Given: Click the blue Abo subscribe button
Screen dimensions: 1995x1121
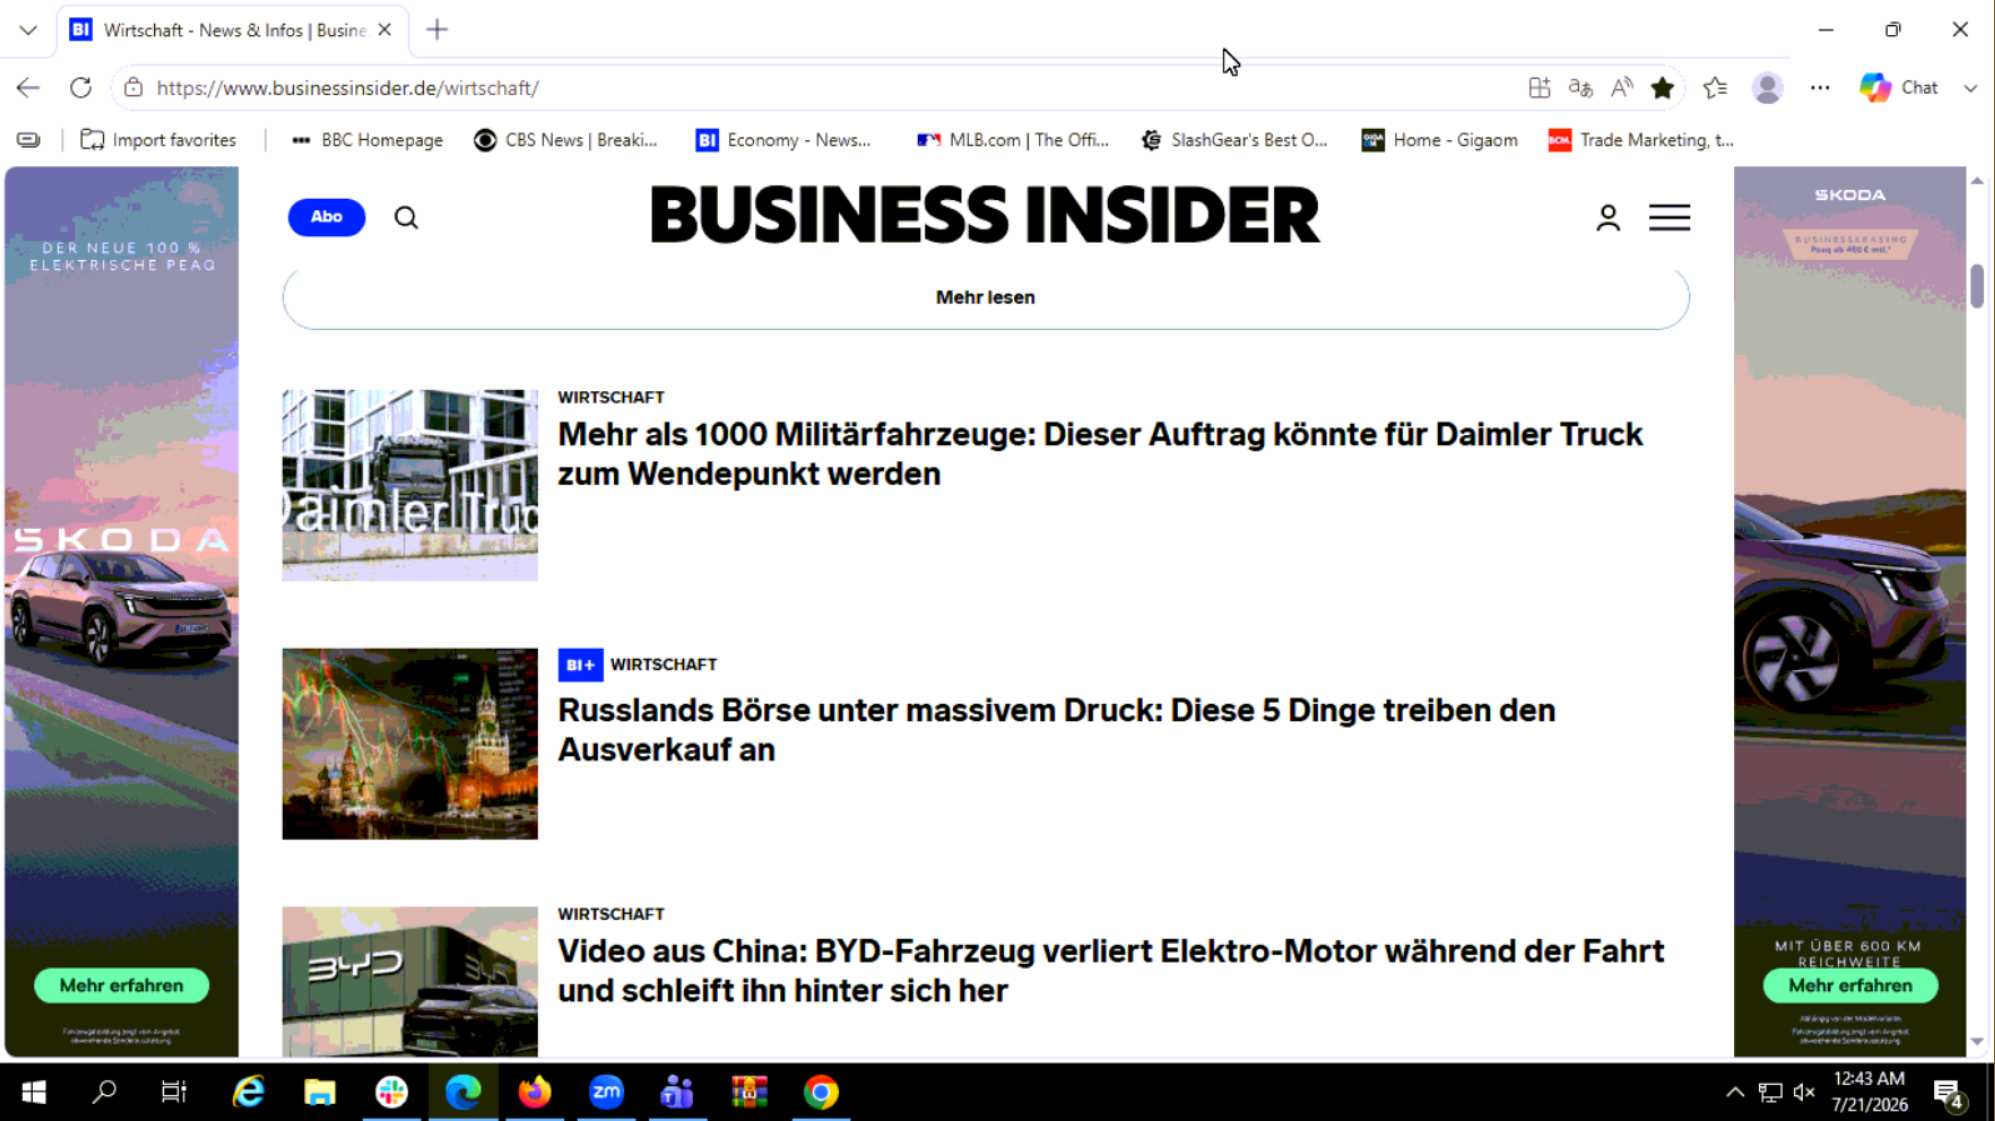Looking at the screenshot, I should pos(326,217).
